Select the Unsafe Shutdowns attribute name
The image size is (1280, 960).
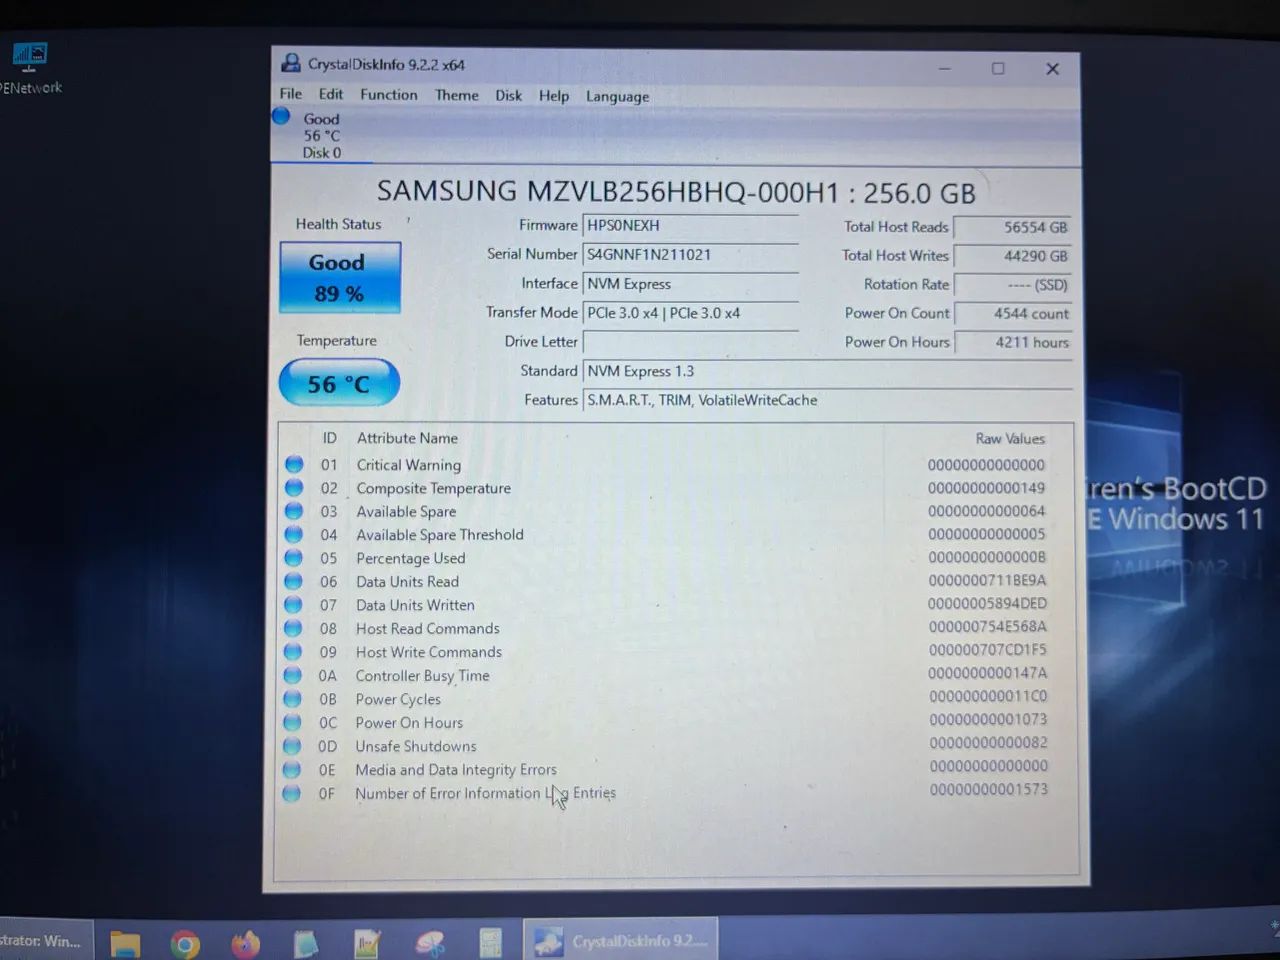416,746
